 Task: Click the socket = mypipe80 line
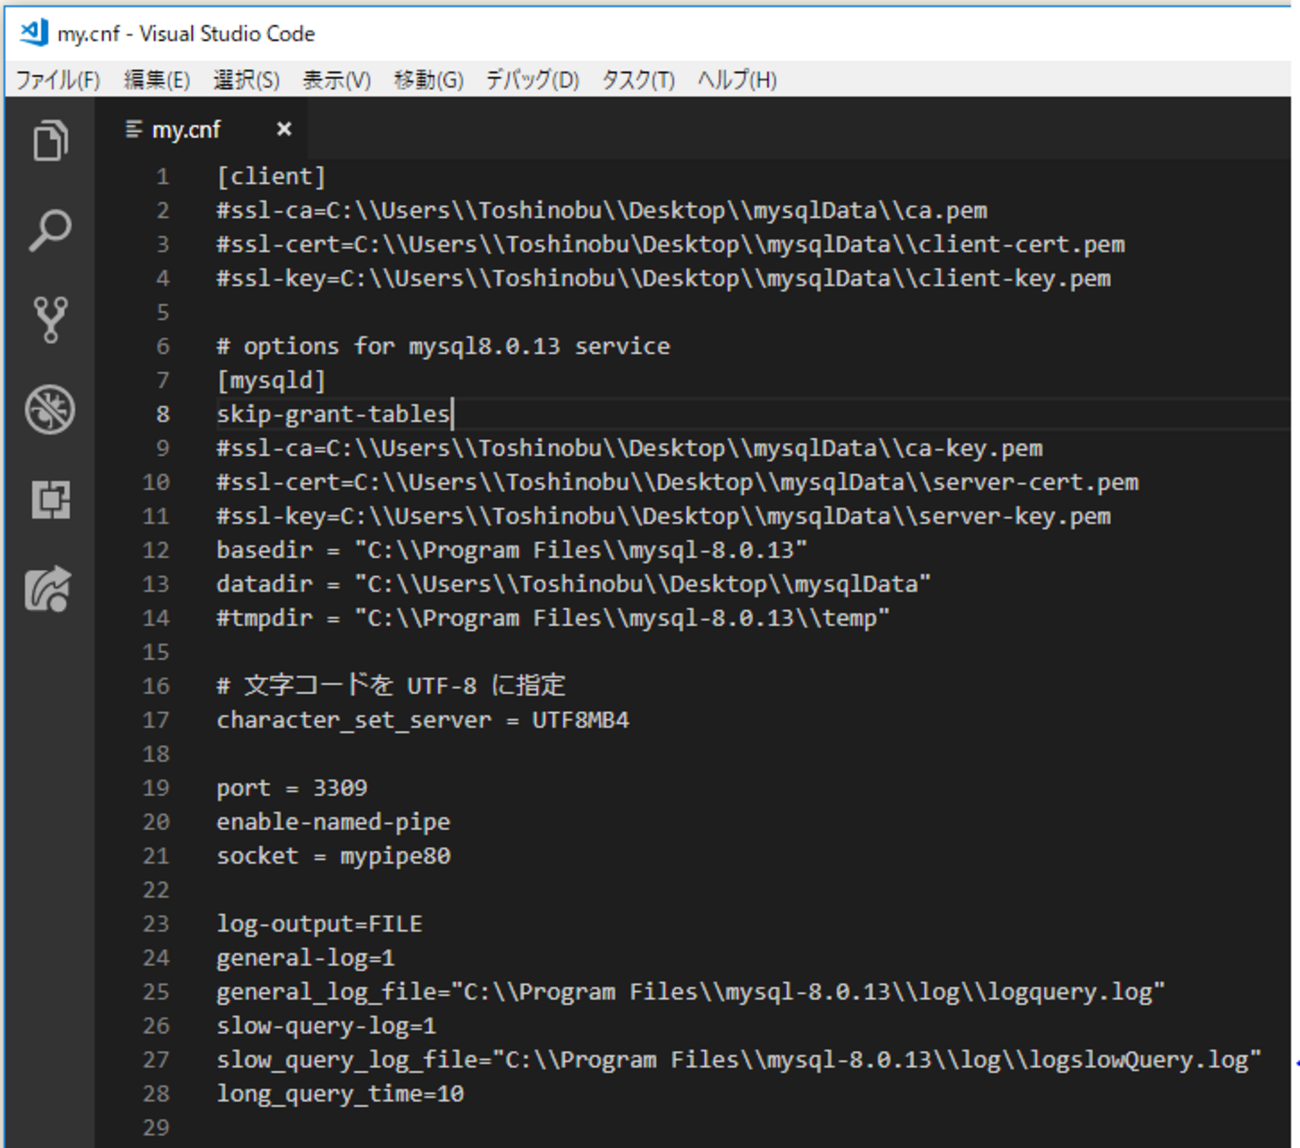[333, 857]
